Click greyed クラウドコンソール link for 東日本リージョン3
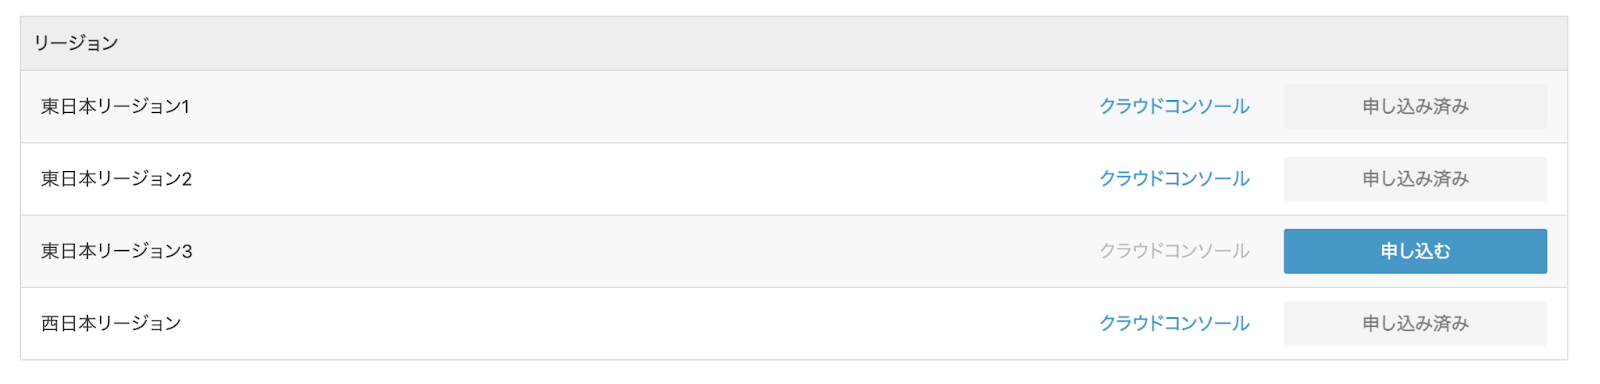1600x384 pixels. 1174,251
